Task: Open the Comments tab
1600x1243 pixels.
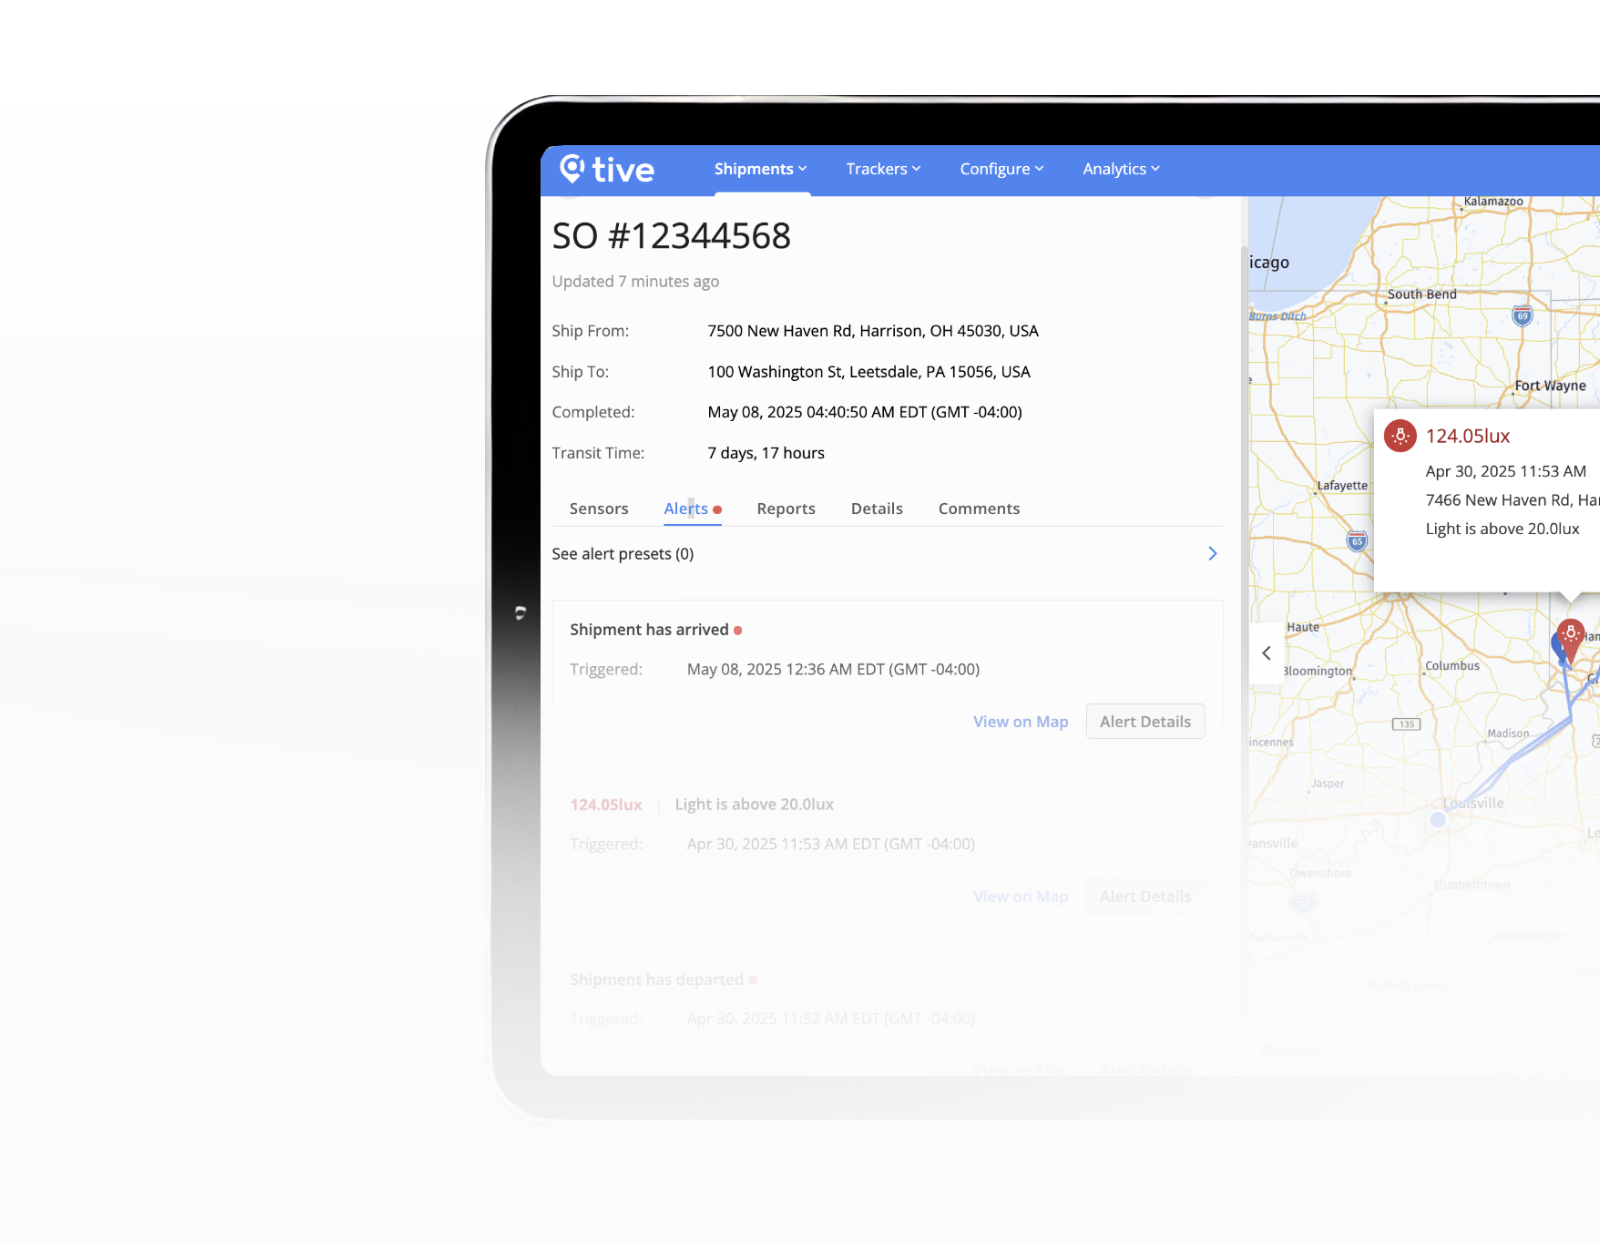Action: (x=979, y=509)
